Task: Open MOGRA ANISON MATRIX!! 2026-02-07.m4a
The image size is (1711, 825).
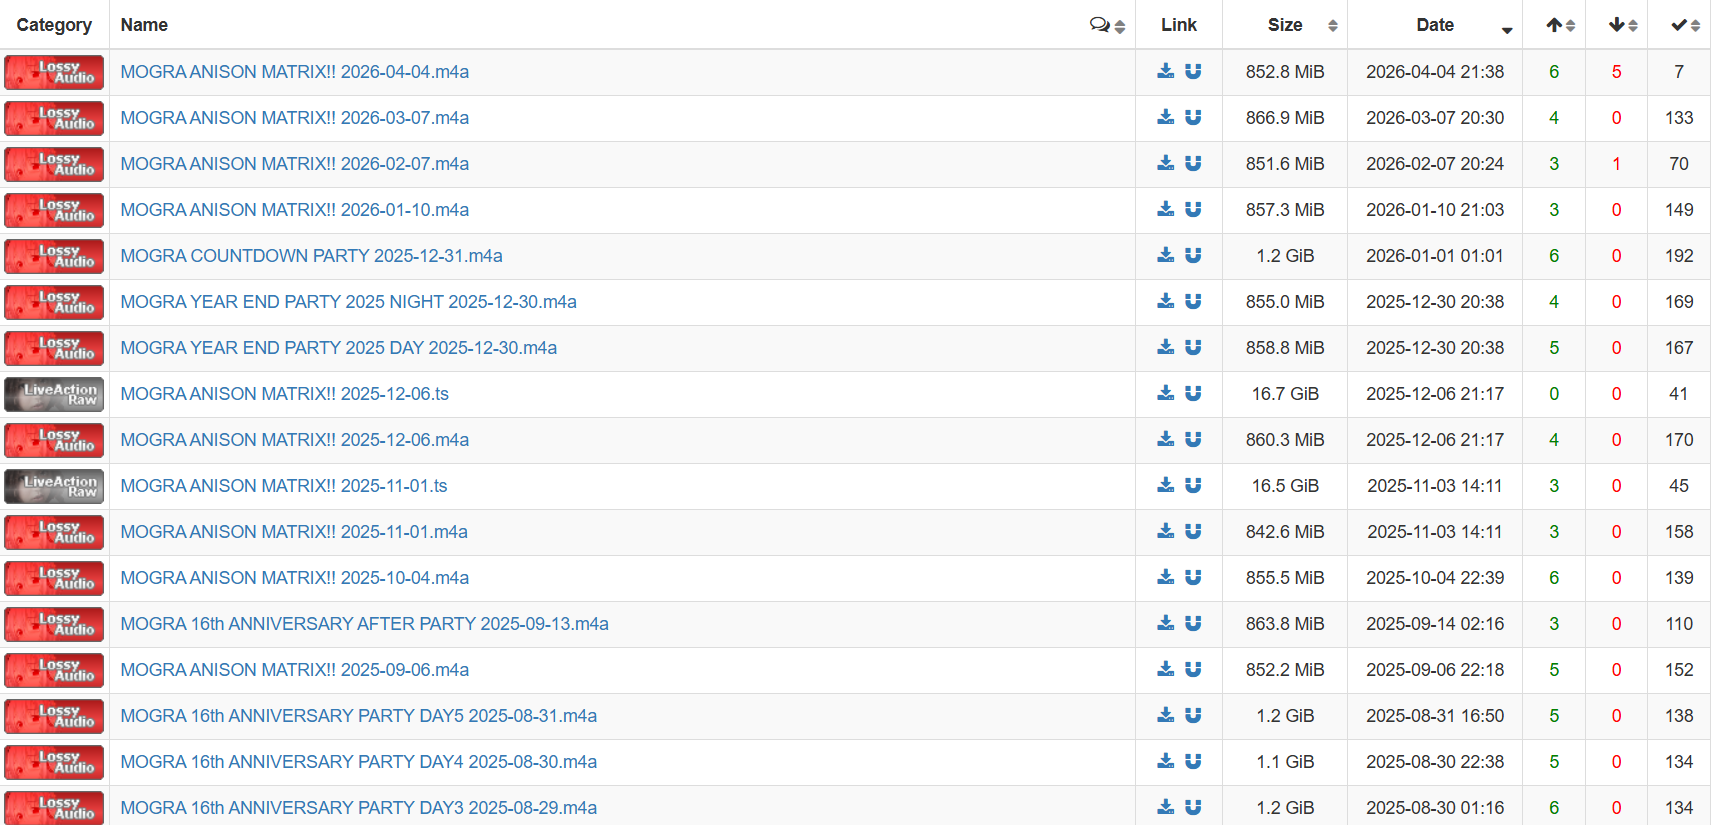Action: coord(295,164)
